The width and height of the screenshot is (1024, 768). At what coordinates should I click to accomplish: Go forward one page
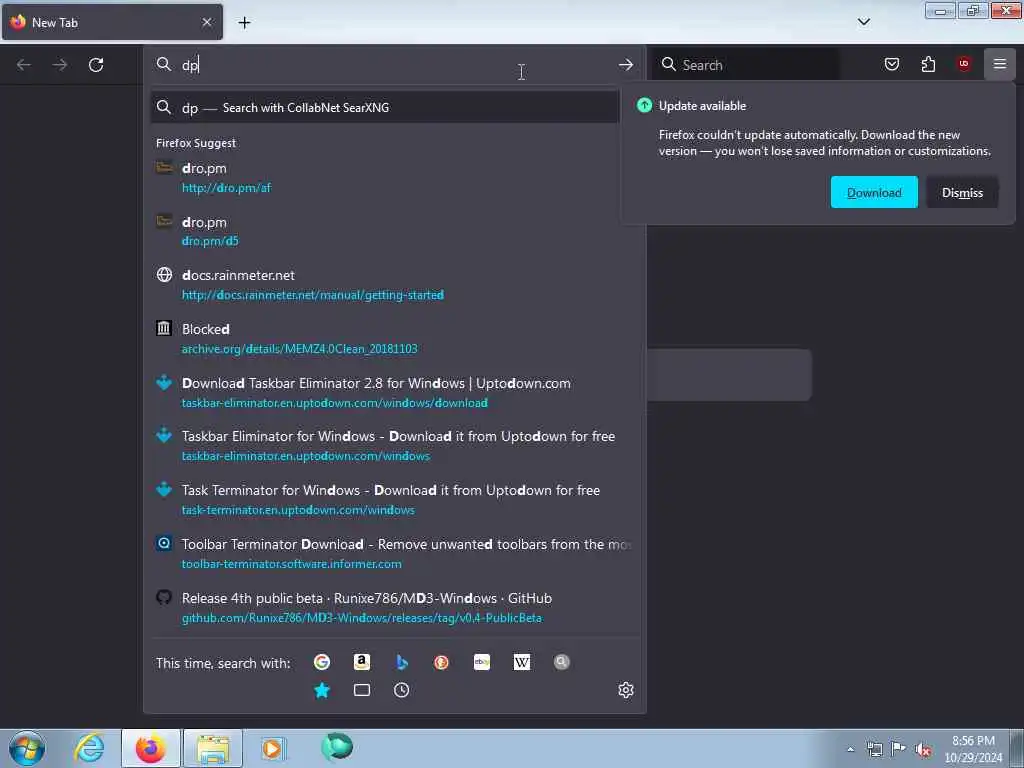click(x=59, y=65)
